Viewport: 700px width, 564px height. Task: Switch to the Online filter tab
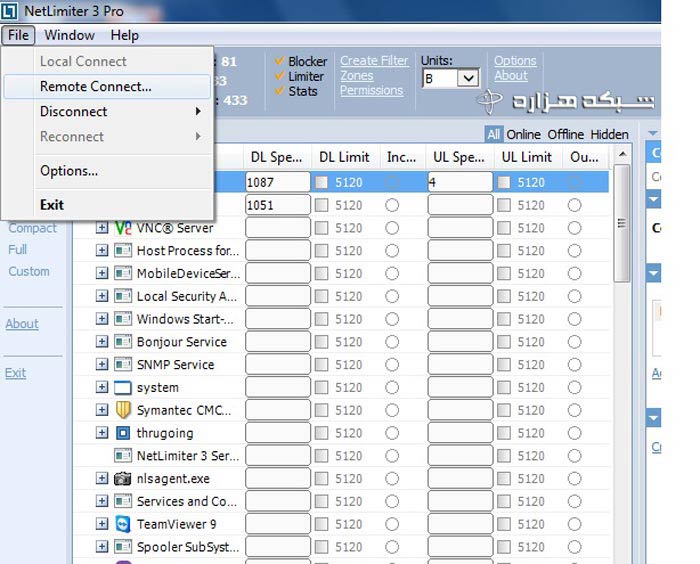point(523,134)
